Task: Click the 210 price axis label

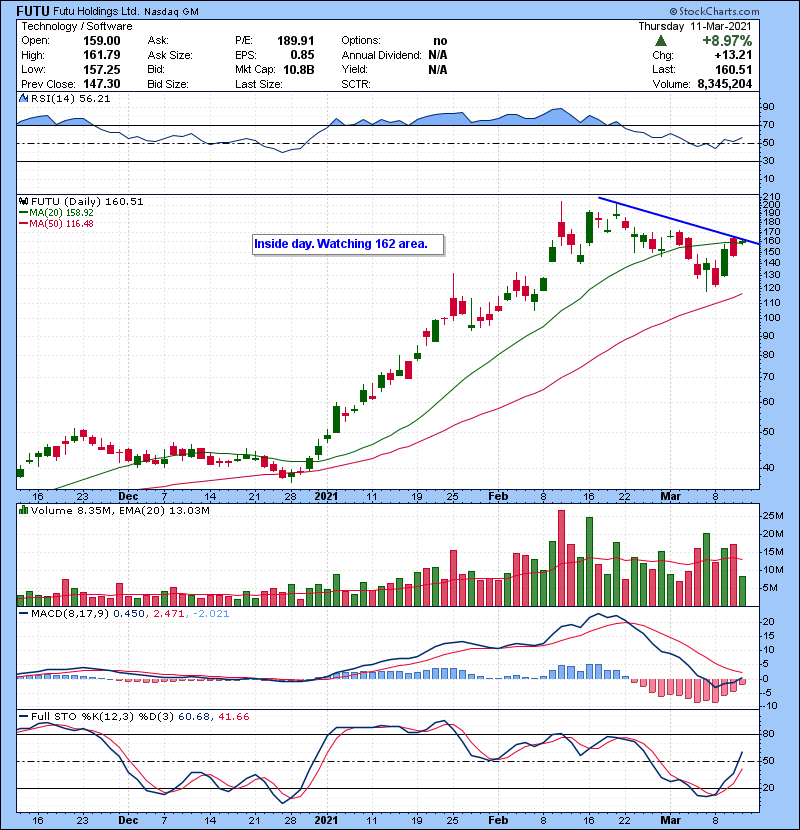Action: [x=771, y=198]
